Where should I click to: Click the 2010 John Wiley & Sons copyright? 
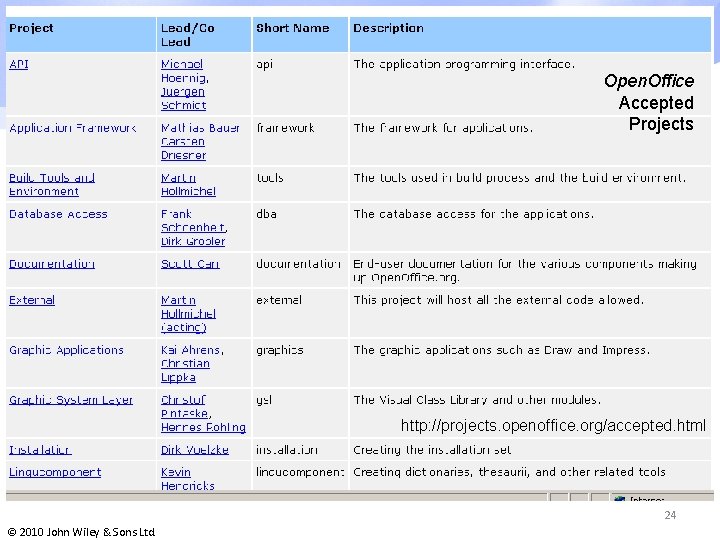point(82,532)
